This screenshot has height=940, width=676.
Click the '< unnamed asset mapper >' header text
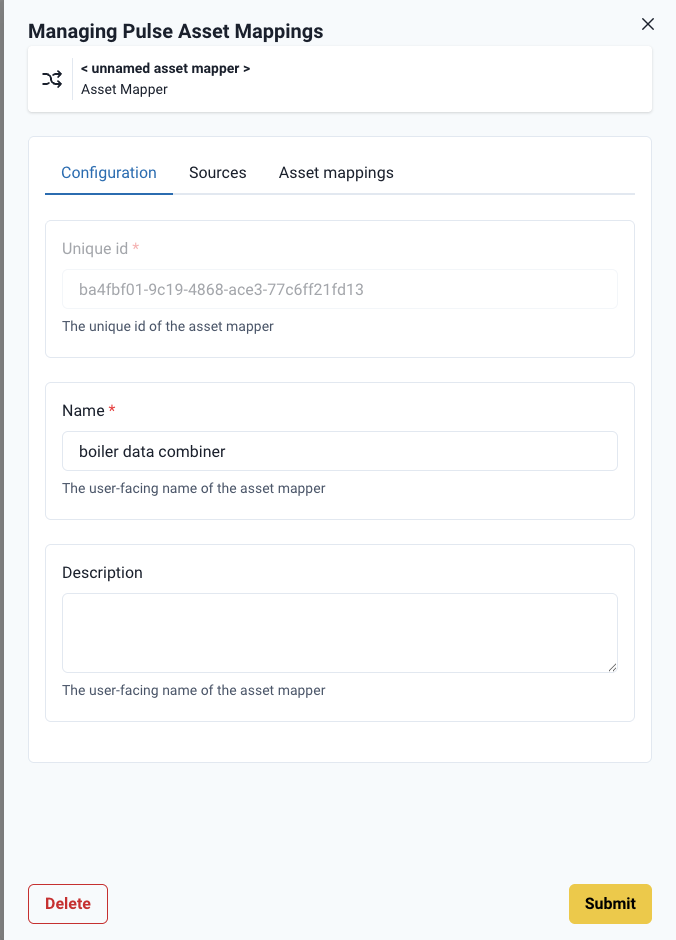point(166,68)
